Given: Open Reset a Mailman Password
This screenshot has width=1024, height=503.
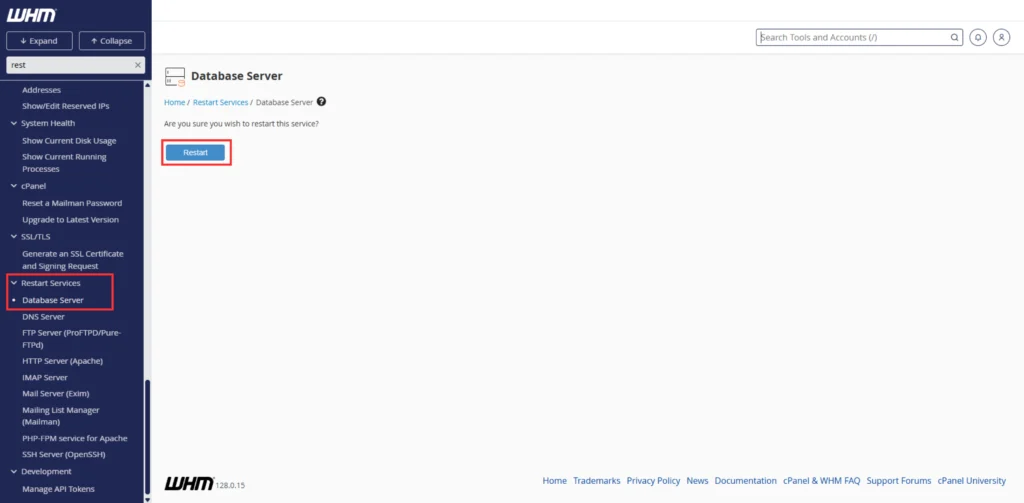Looking at the screenshot, I should click(72, 203).
